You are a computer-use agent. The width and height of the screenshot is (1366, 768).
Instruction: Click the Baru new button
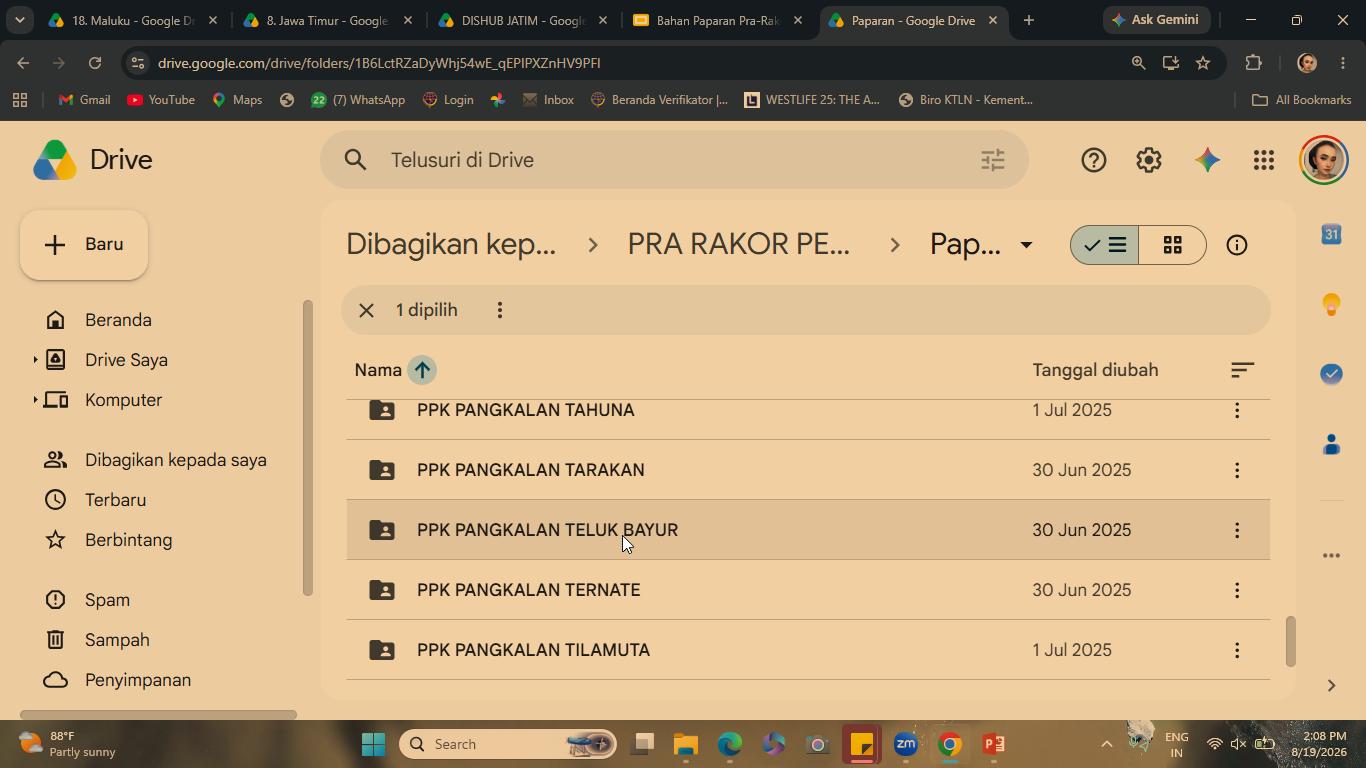tap(84, 245)
